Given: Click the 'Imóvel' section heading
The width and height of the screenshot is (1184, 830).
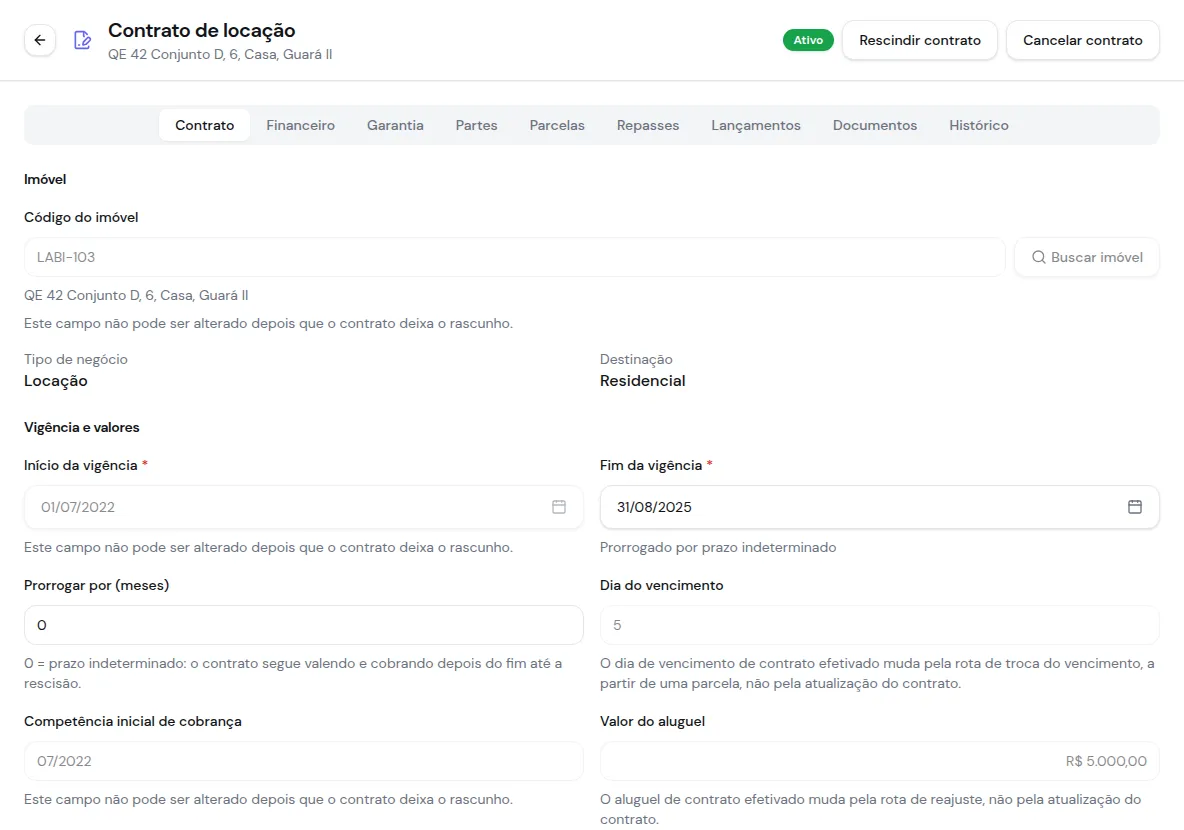Looking at the screenshot, I should pyautogui.click(x=45, y=179).
